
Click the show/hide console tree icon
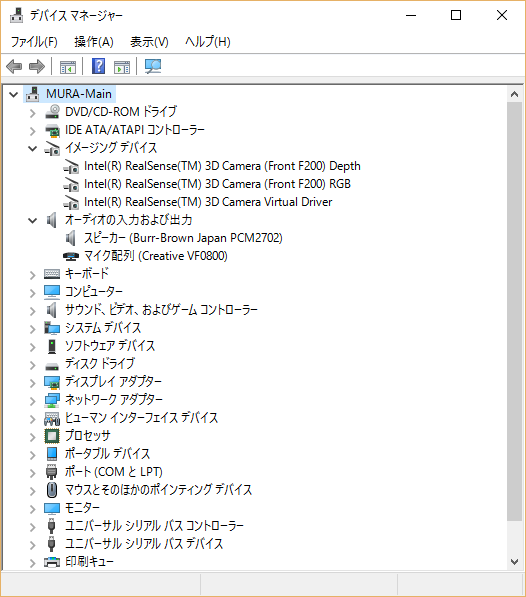[68, 67]
